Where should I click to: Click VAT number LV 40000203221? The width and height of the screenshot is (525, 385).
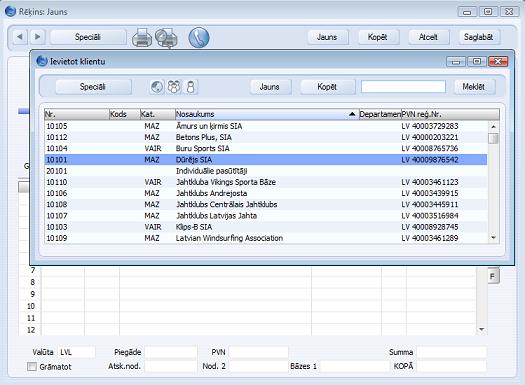(x=430, y=137)
